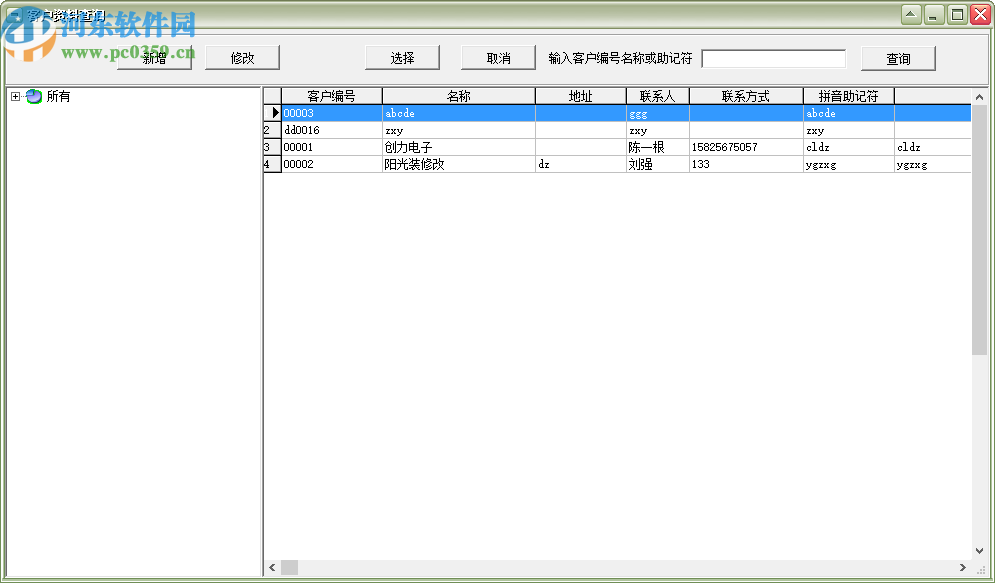Click name cell zxy in 名称 column
The height and width of the screenshot is (583, 995).
(459, 130)
